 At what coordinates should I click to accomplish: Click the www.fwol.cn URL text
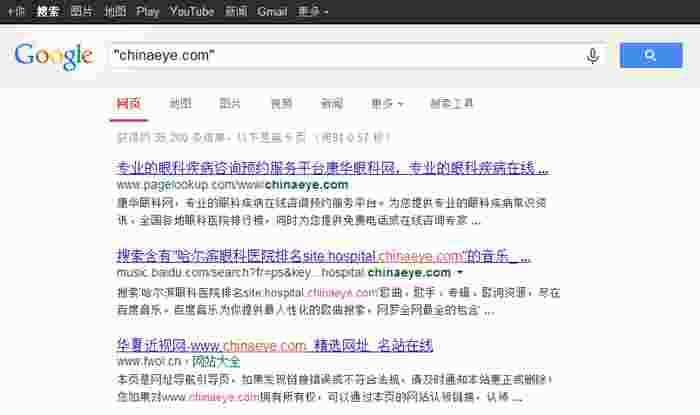tap(149, 361)
